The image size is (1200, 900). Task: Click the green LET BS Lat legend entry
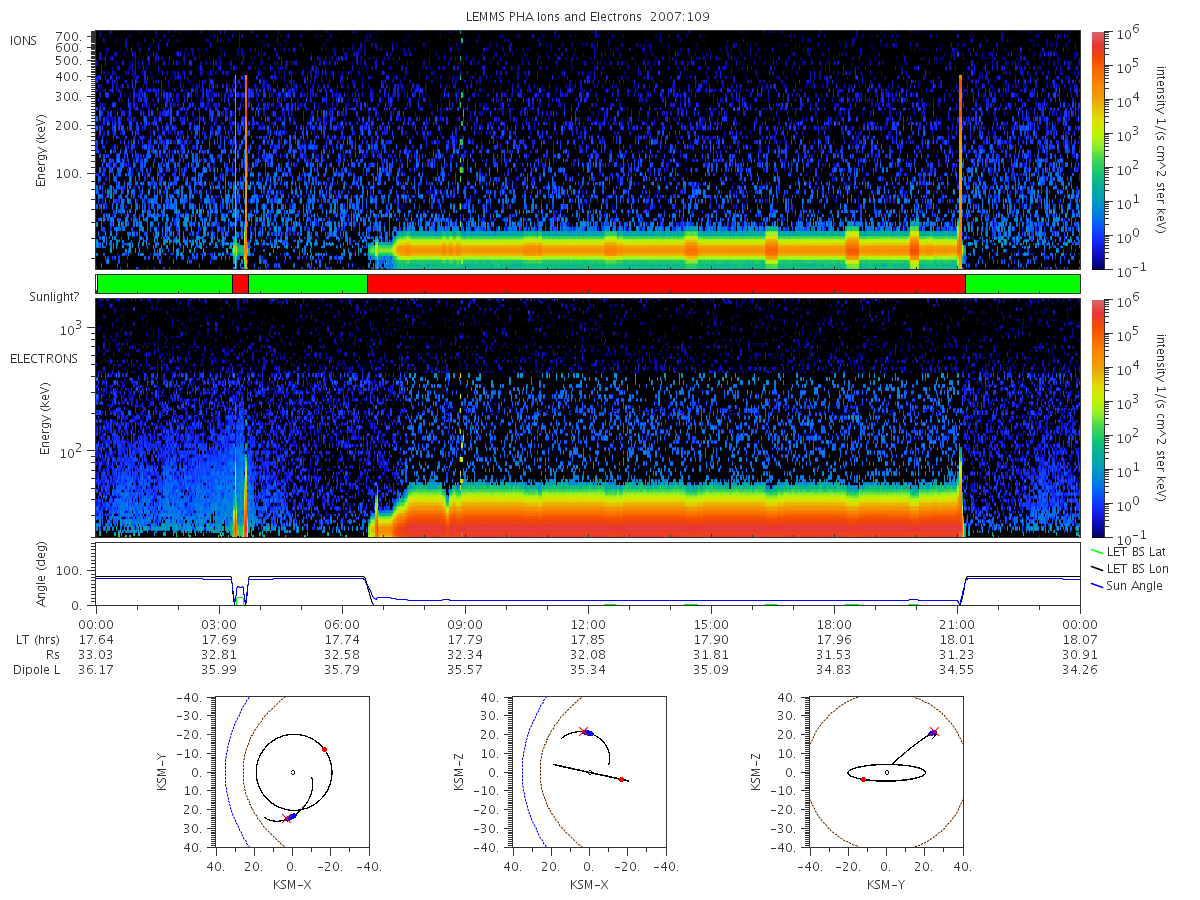click(1127, 551)
